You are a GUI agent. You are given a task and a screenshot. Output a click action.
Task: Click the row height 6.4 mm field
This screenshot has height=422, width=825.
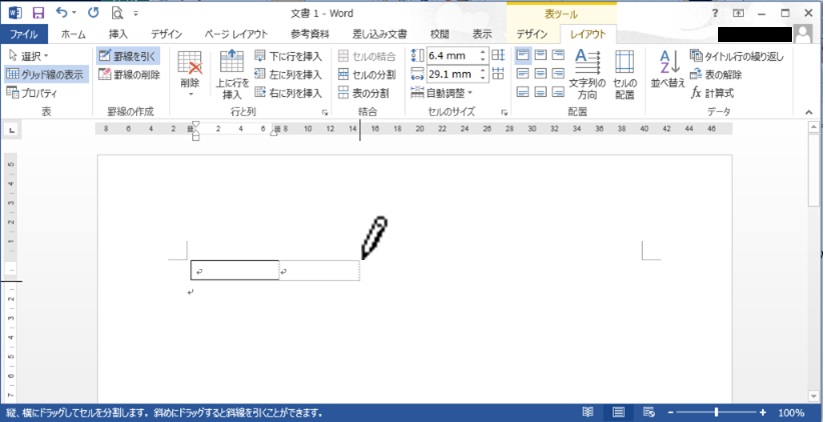(x=452, y=56)
